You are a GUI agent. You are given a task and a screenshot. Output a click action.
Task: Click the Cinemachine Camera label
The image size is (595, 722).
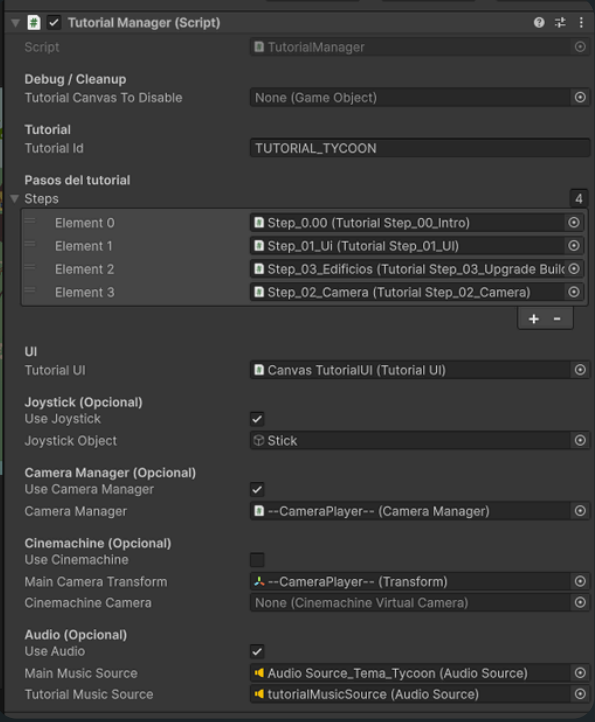pyautogui.click(x=88, y=603)
